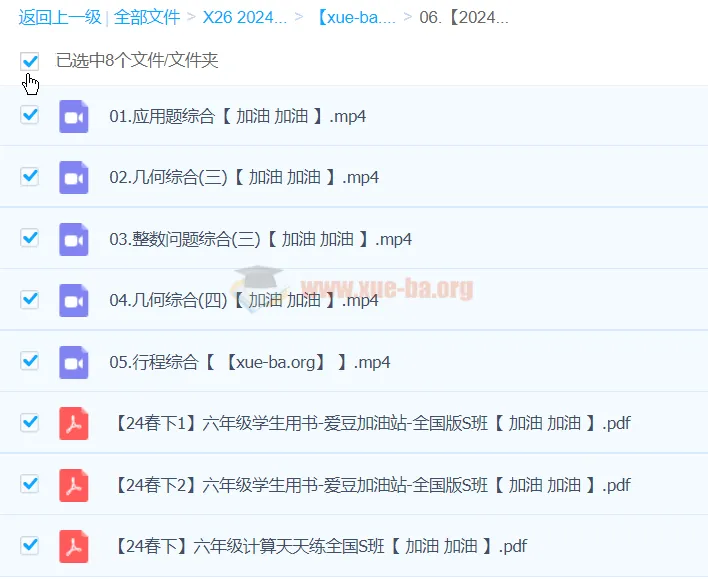
Task: Click the video icon for 05.行程综合
Action: [x=74, y=362]
